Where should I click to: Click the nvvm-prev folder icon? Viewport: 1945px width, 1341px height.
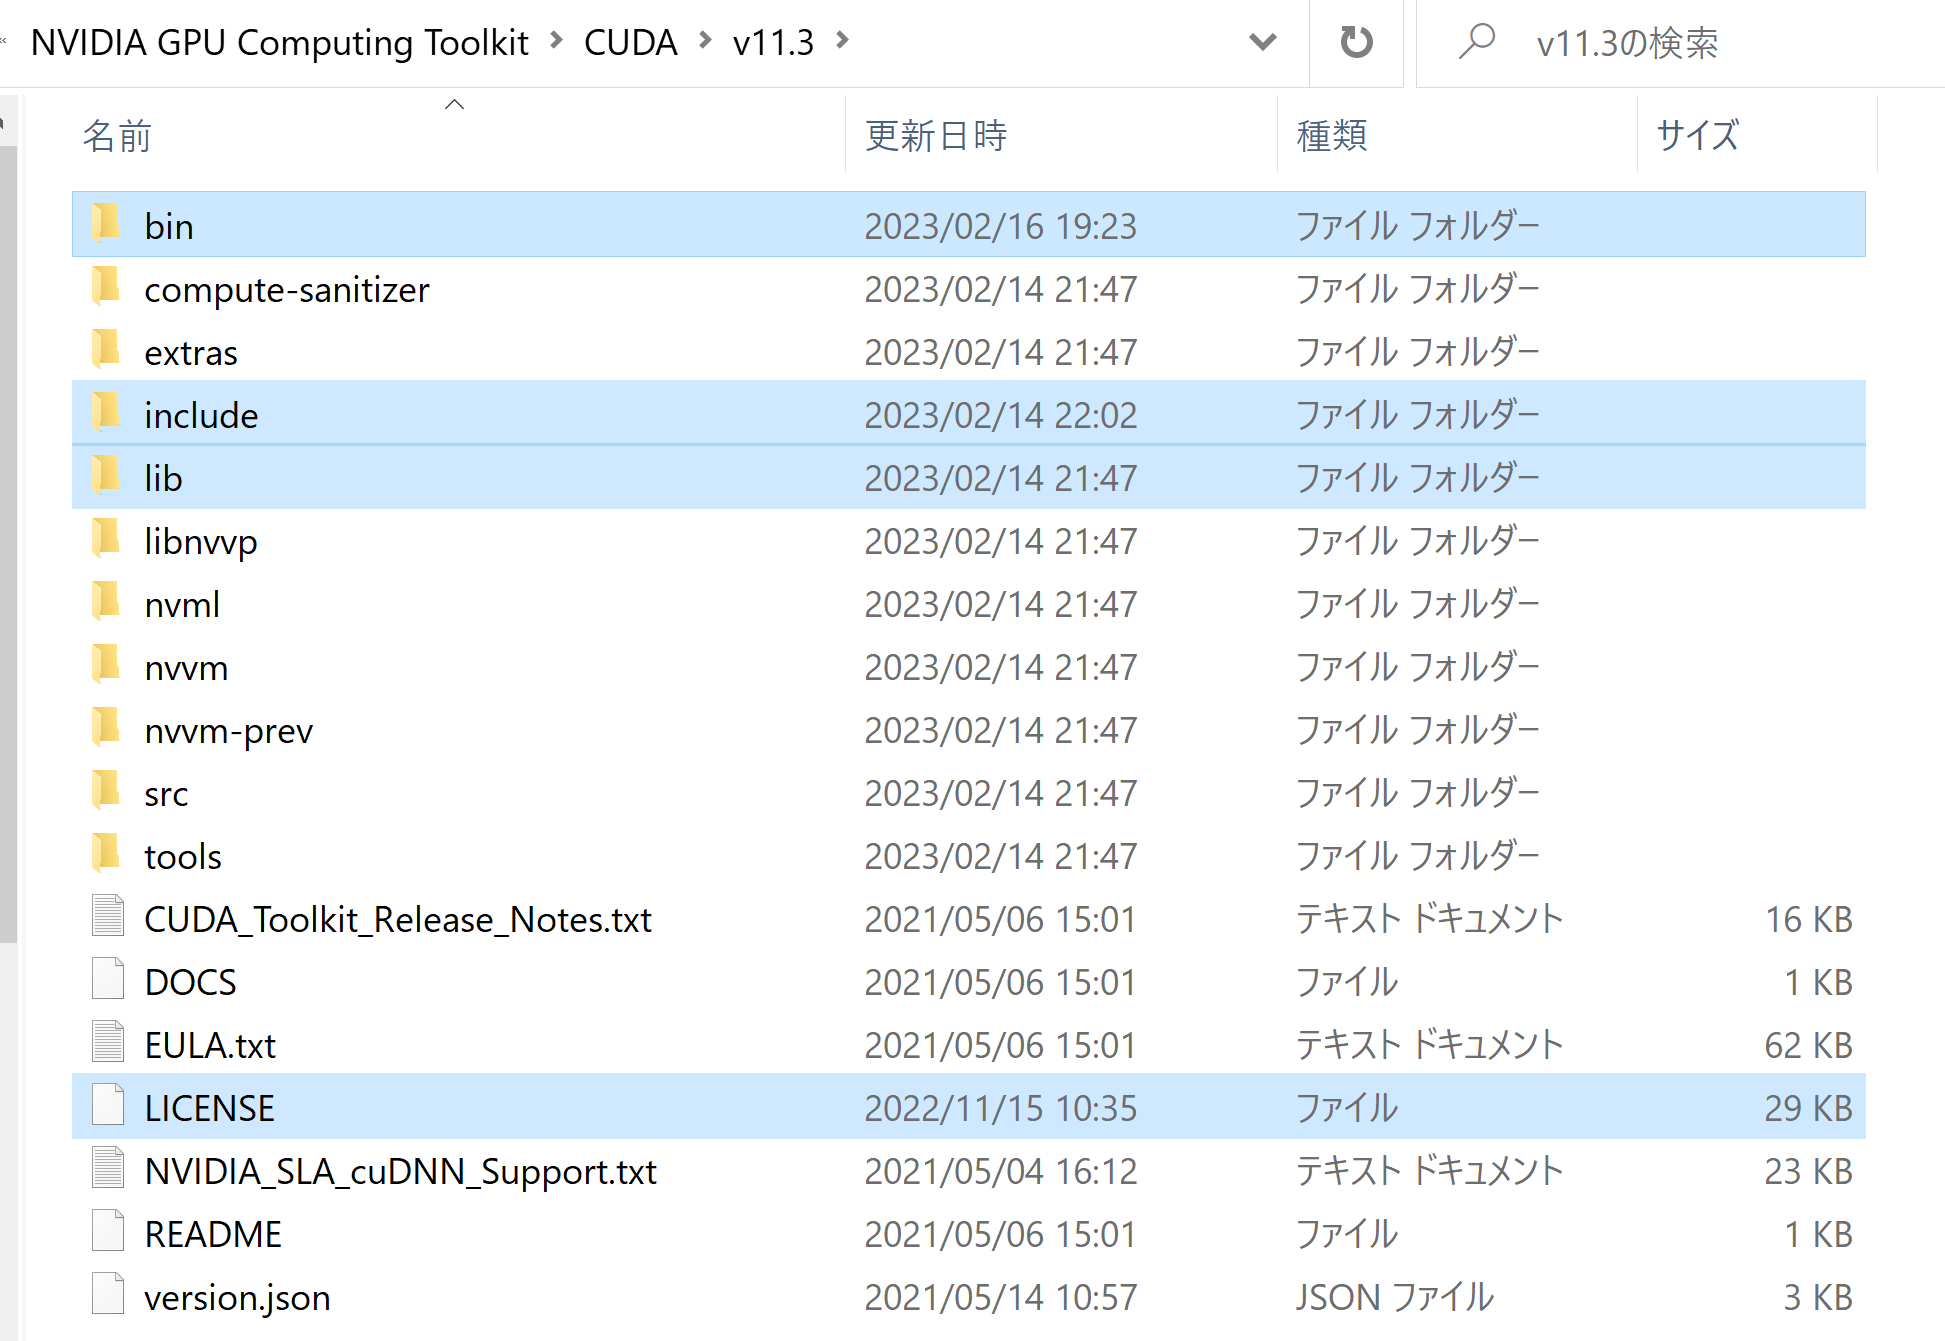point(106,729)
